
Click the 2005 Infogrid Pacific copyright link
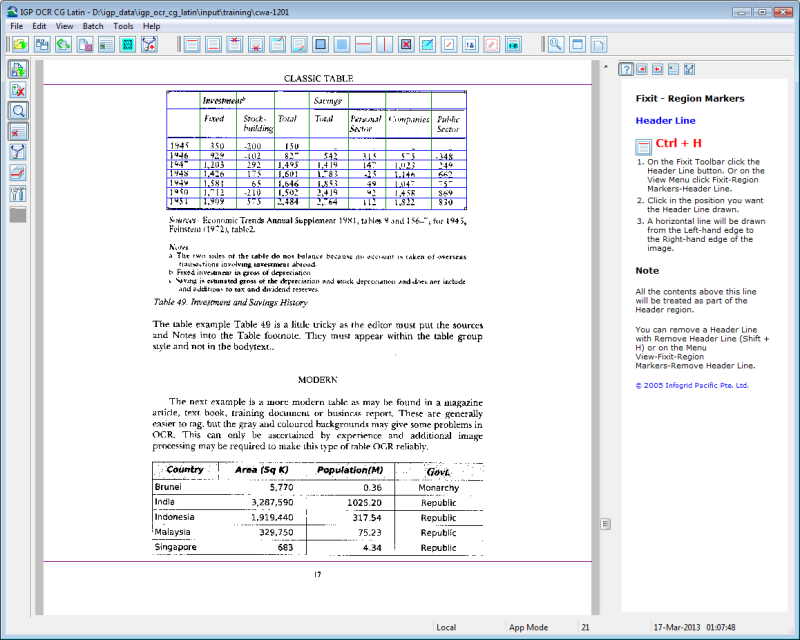[x=692, y=385]
